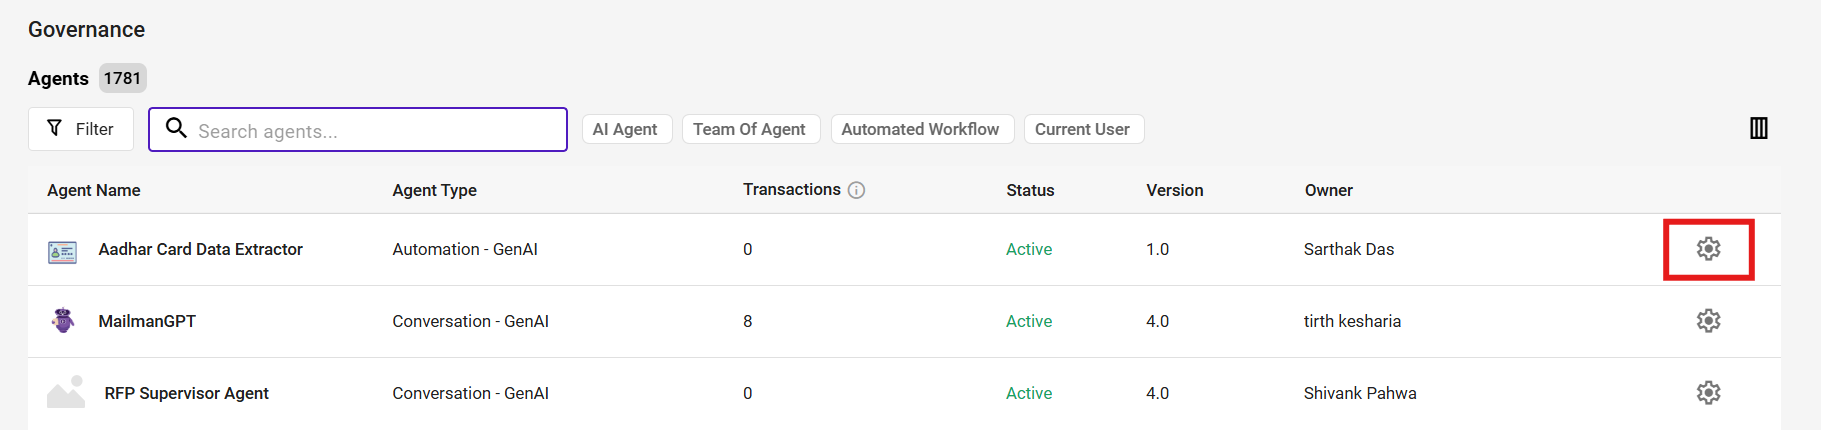This screenshot has height=430, width=1821.
Task: Sort by Agent Name column header
Action: click(x=94, y=190)
